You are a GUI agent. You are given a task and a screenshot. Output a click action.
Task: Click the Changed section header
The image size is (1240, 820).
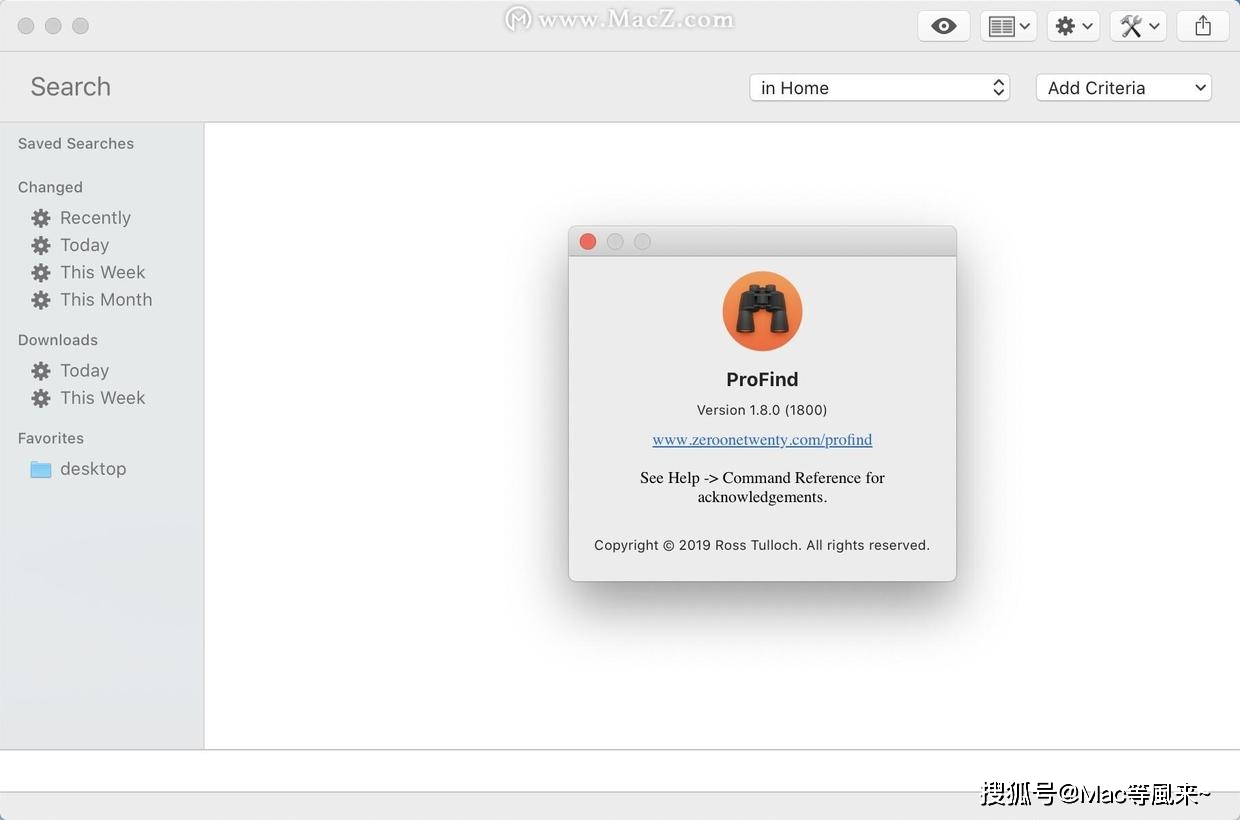click(x=50, y=188)
